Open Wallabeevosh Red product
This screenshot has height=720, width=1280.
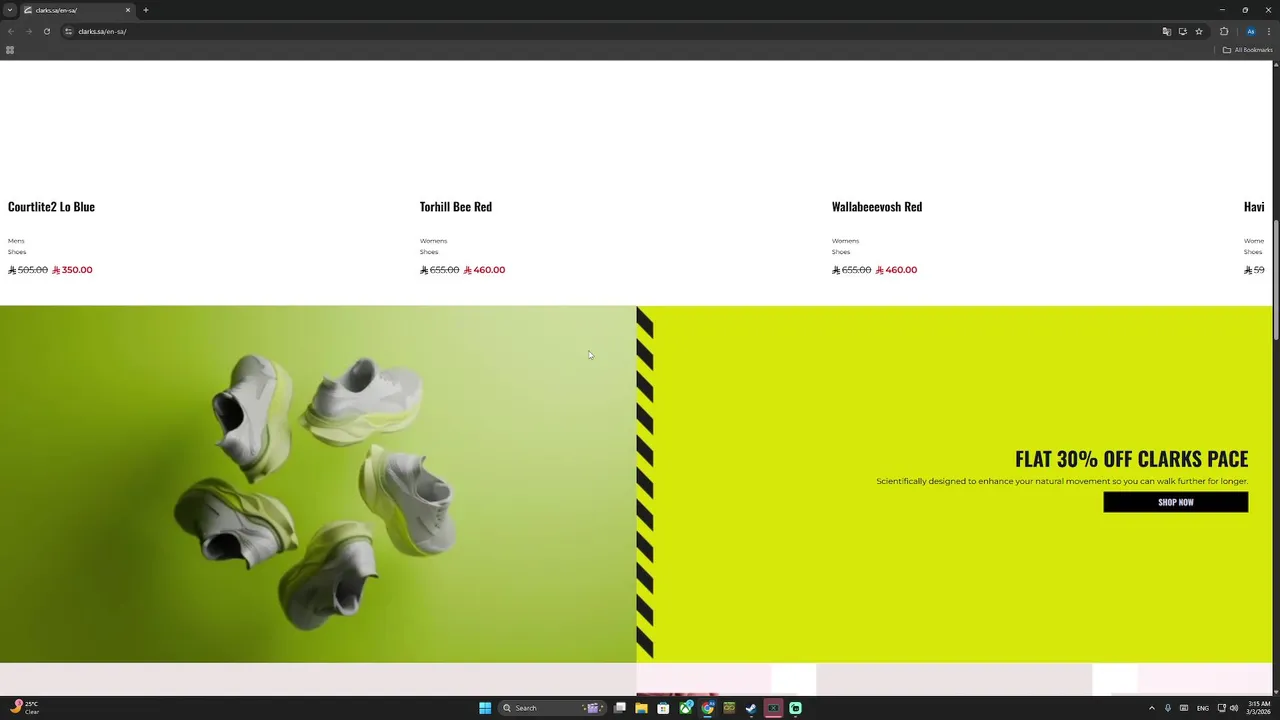point(877,207)
